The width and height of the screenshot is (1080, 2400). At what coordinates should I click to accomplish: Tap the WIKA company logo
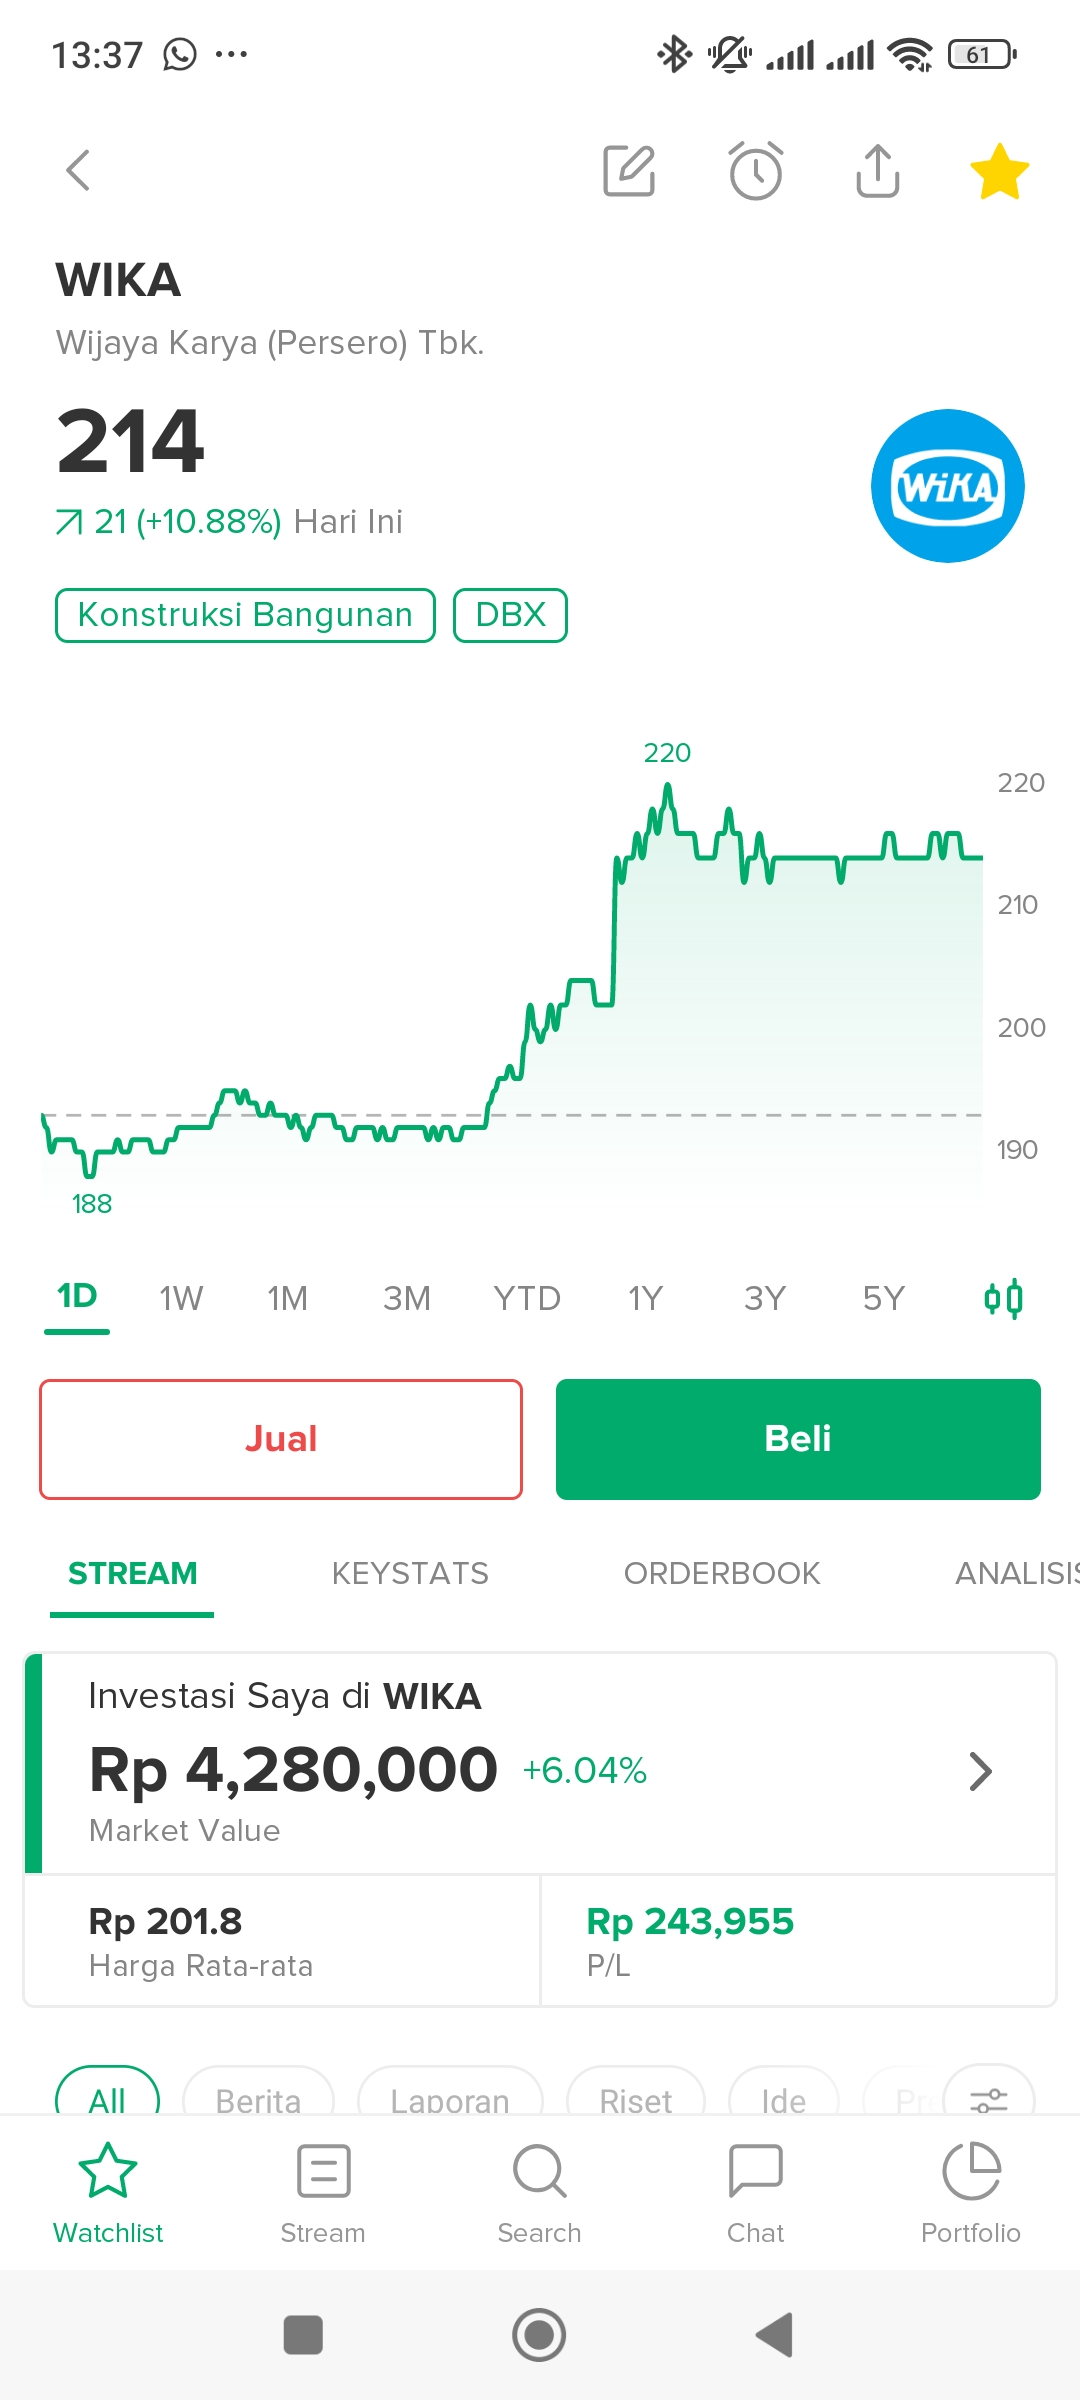click(x=948, y=486)
